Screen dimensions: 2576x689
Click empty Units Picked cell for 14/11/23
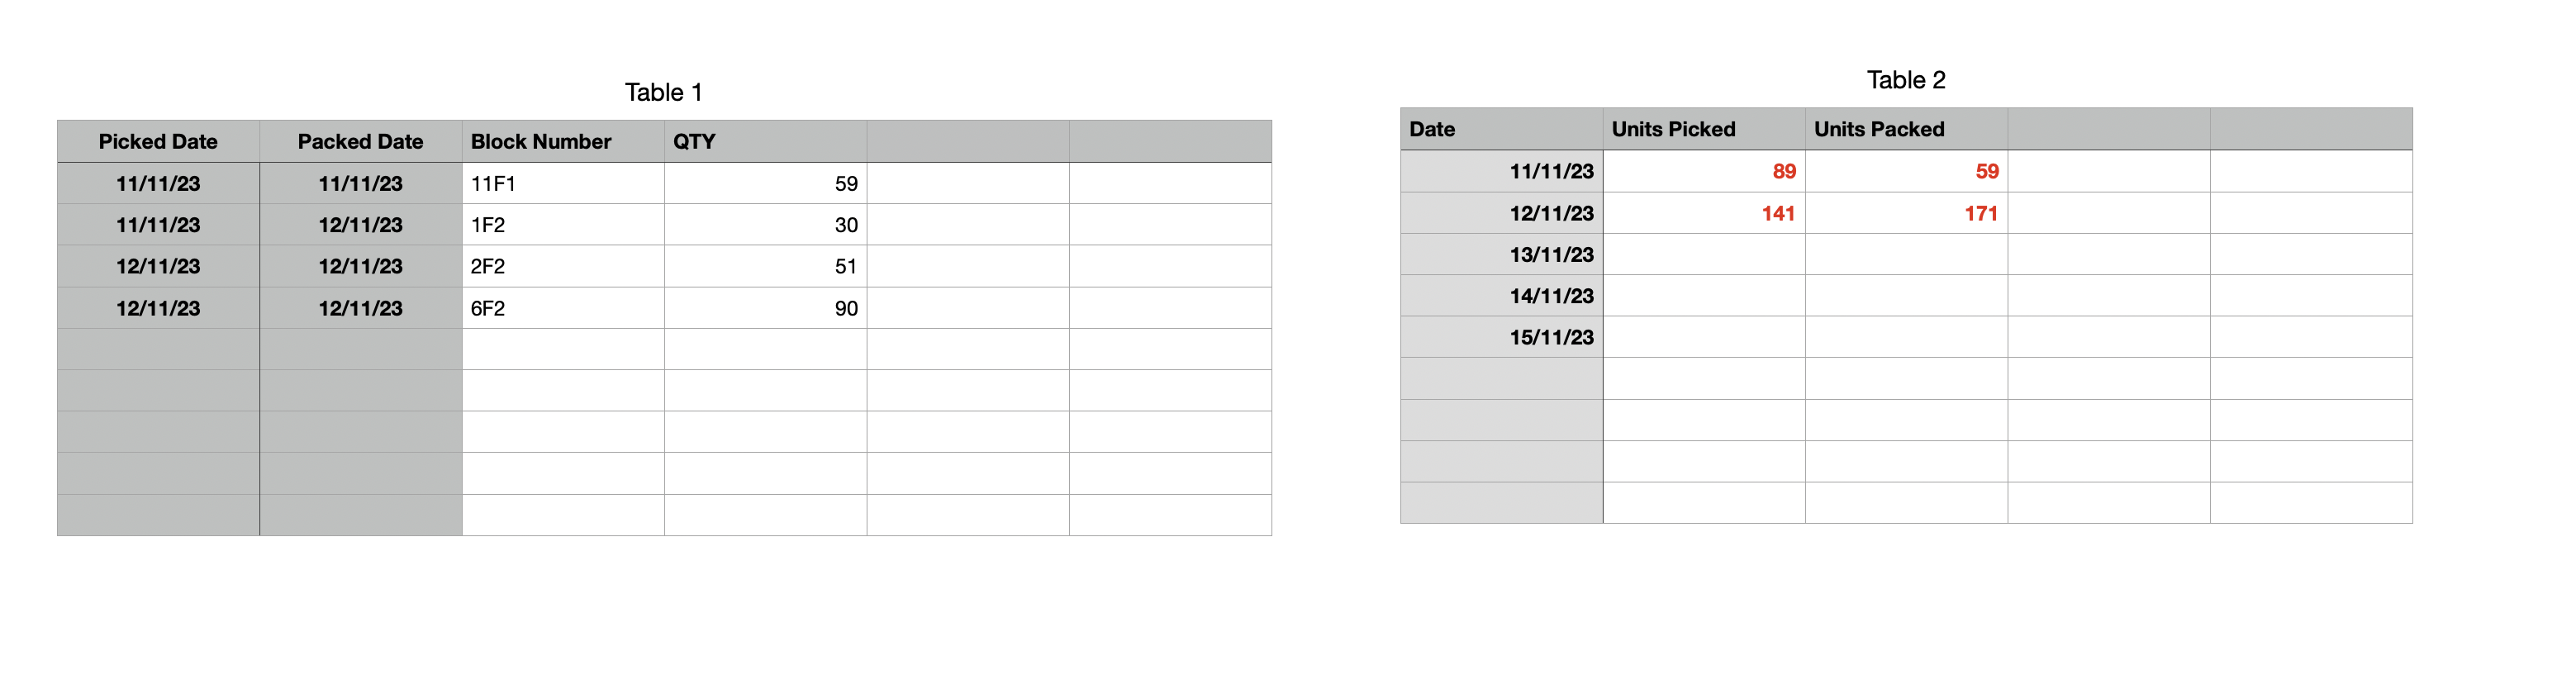pos(1704,296)
